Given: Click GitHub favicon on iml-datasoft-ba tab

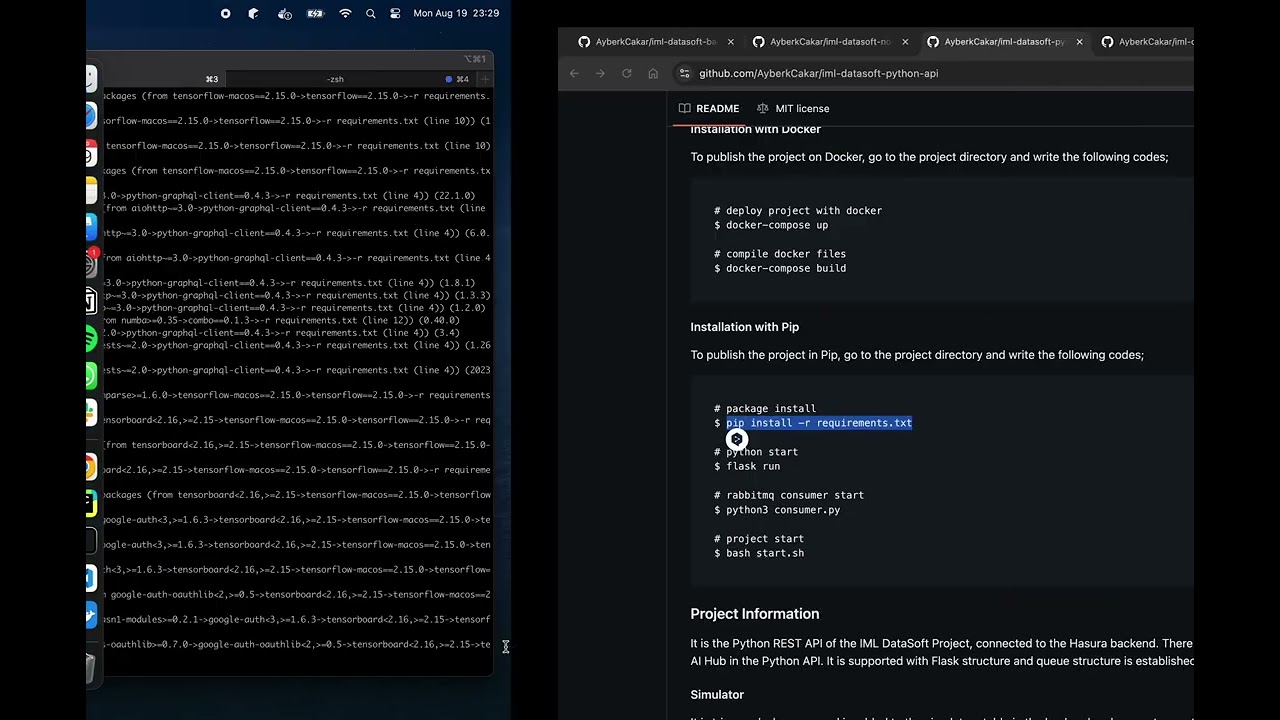Looking at the screenshot, I should point(584,42).
